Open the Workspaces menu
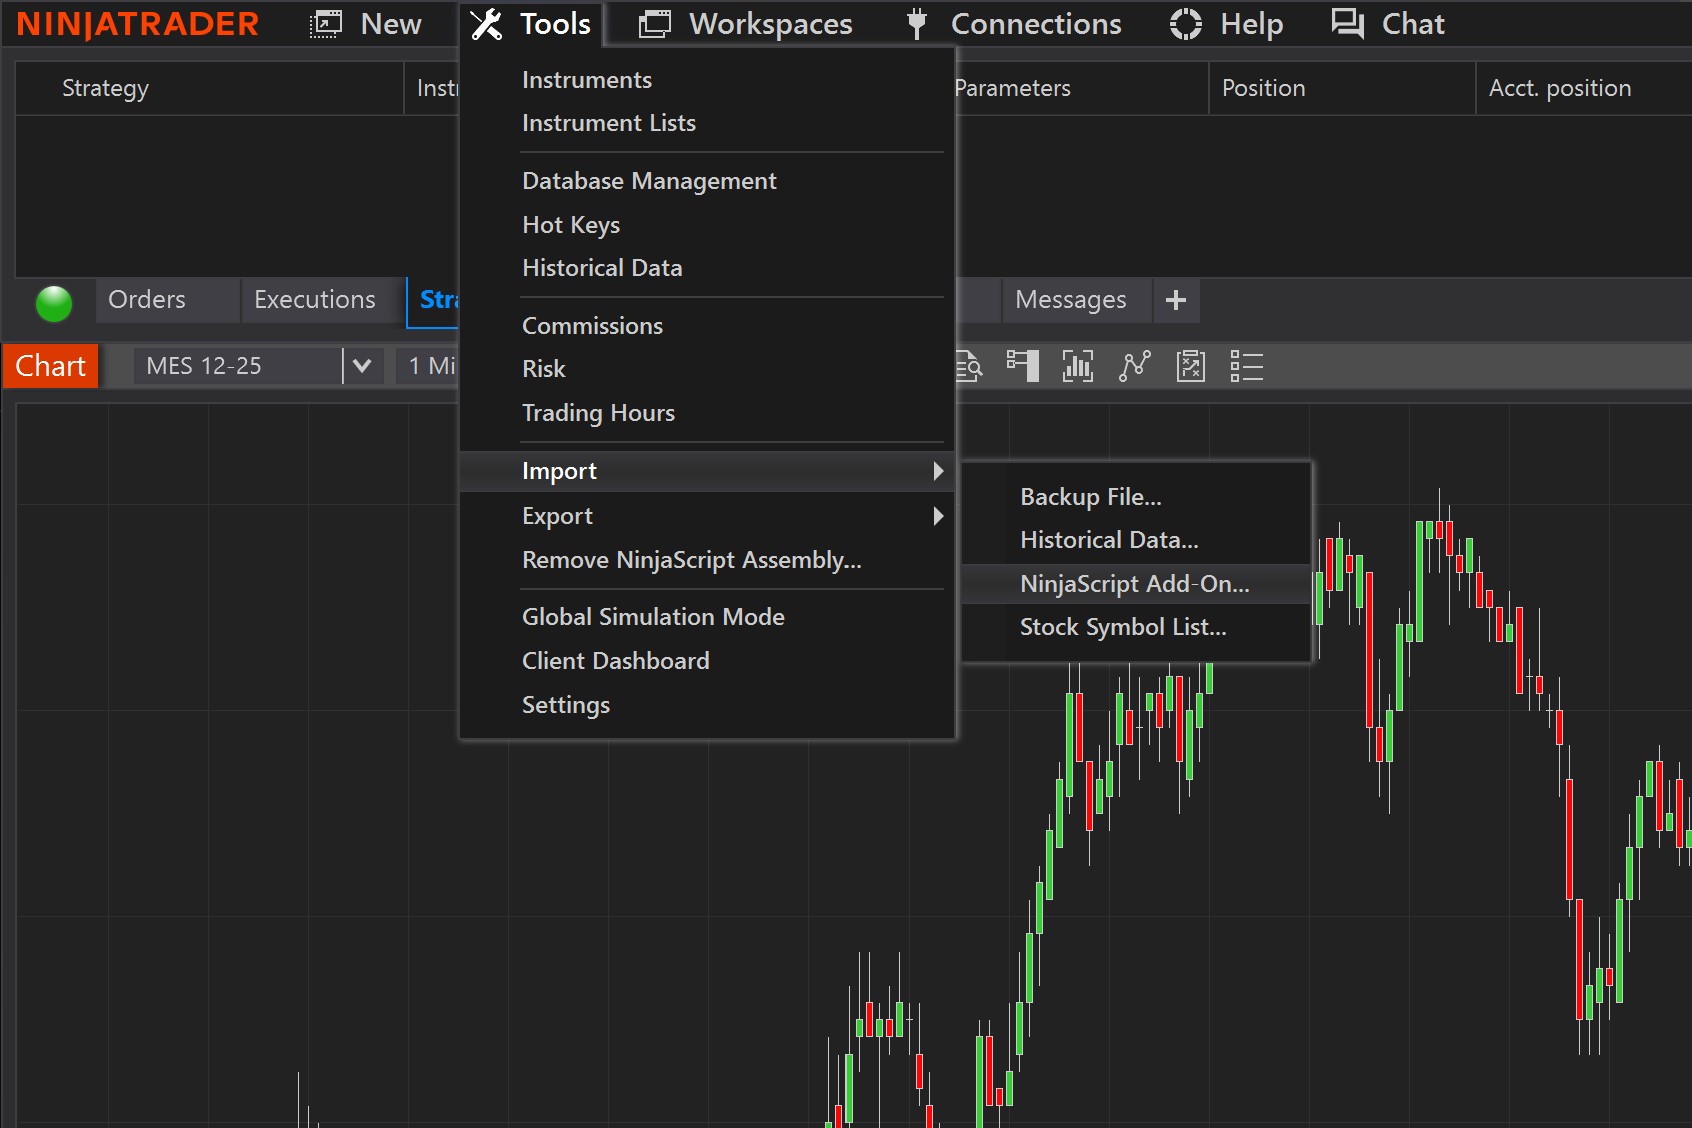Image resolution: width=1692 pixels, height=1128 pixels. pos(746,24)
